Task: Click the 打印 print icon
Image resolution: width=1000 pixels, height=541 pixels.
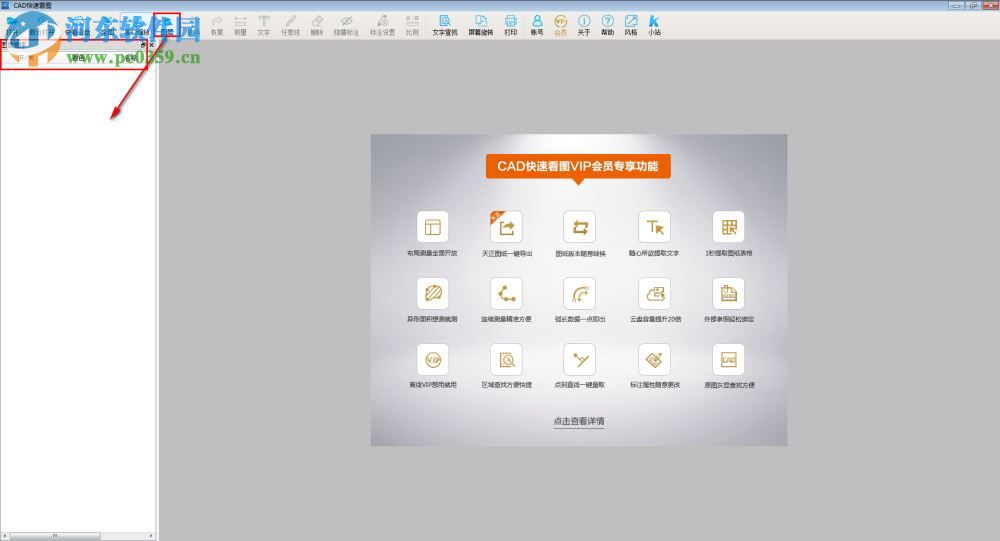Action: point(510,26)
